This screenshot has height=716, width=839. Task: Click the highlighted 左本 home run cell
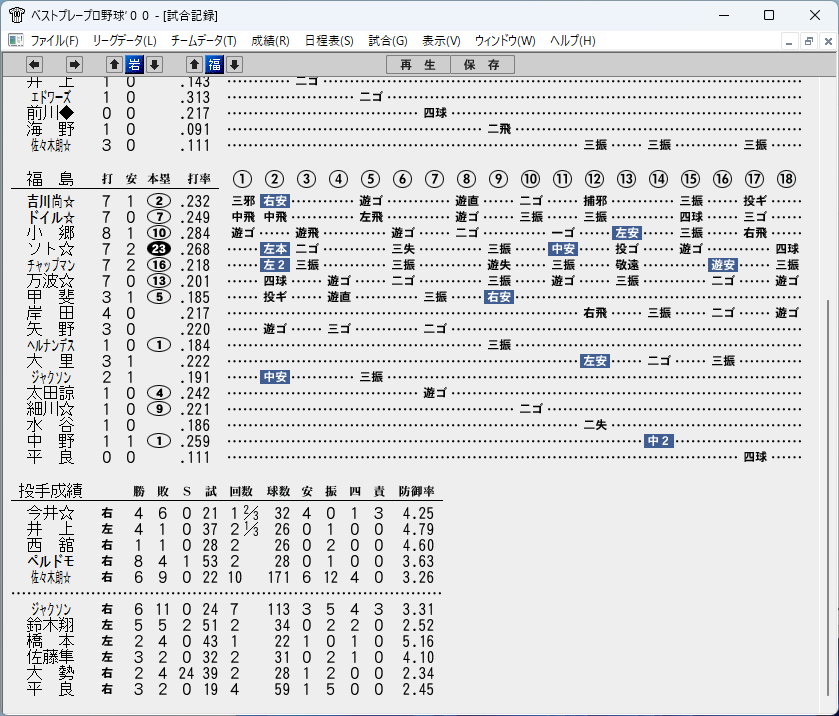tap(275, 249)
